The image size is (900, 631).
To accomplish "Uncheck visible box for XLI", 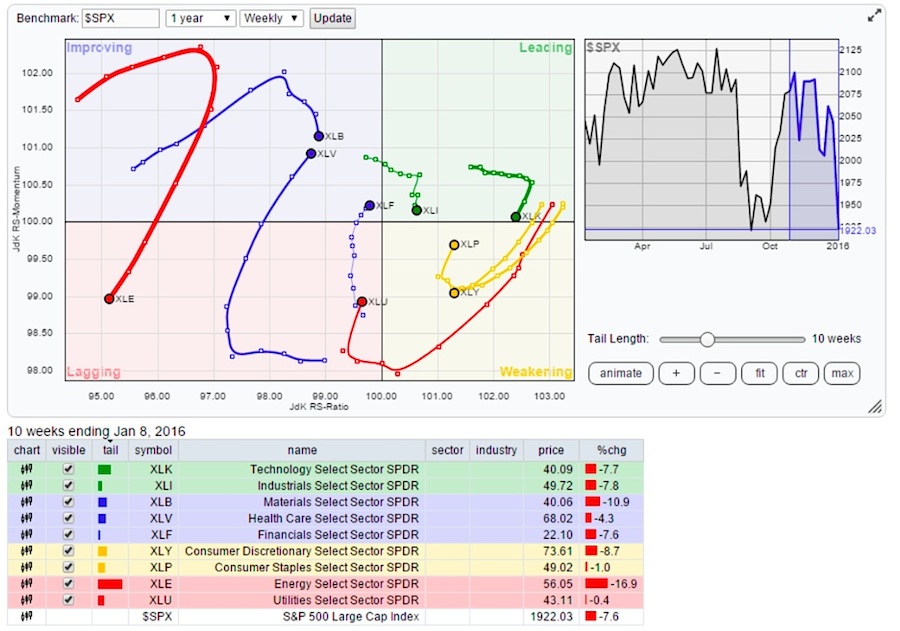I will pos(68,486).
